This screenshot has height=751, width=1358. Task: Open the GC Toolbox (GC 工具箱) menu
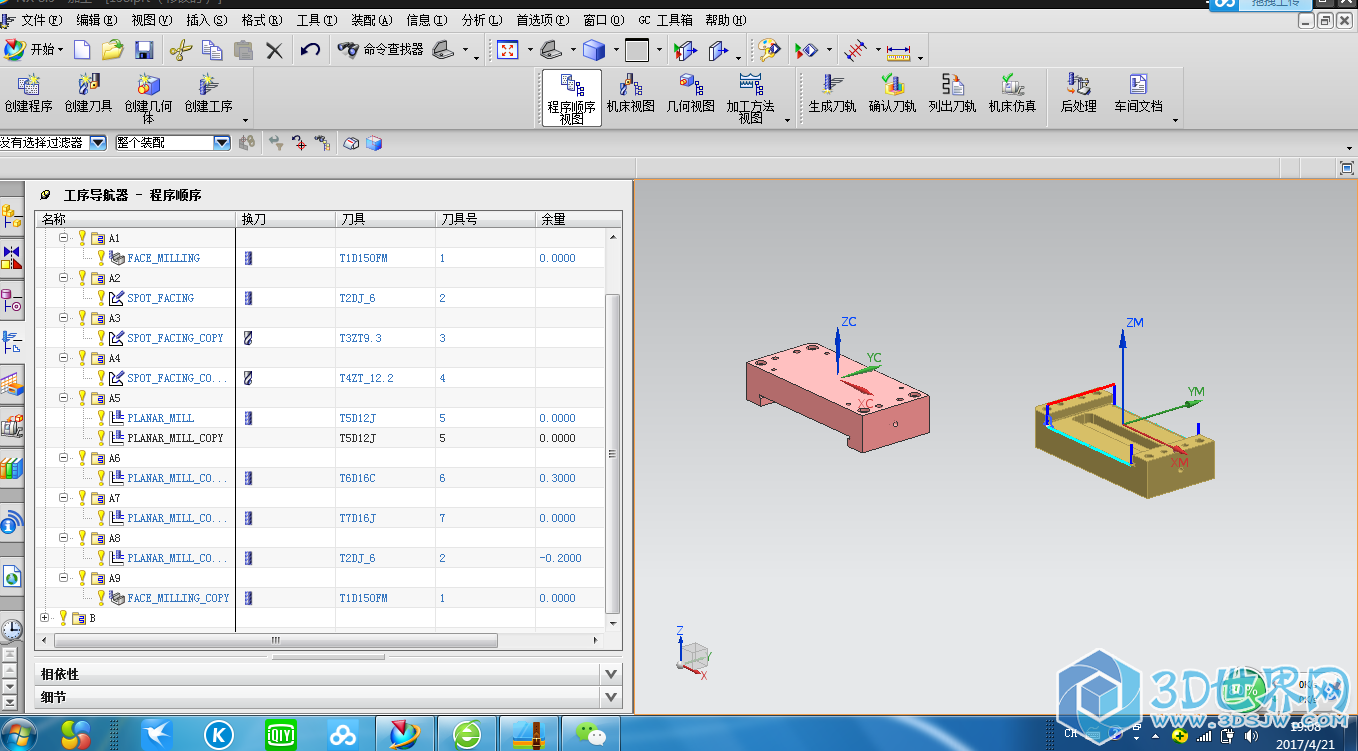666,20
